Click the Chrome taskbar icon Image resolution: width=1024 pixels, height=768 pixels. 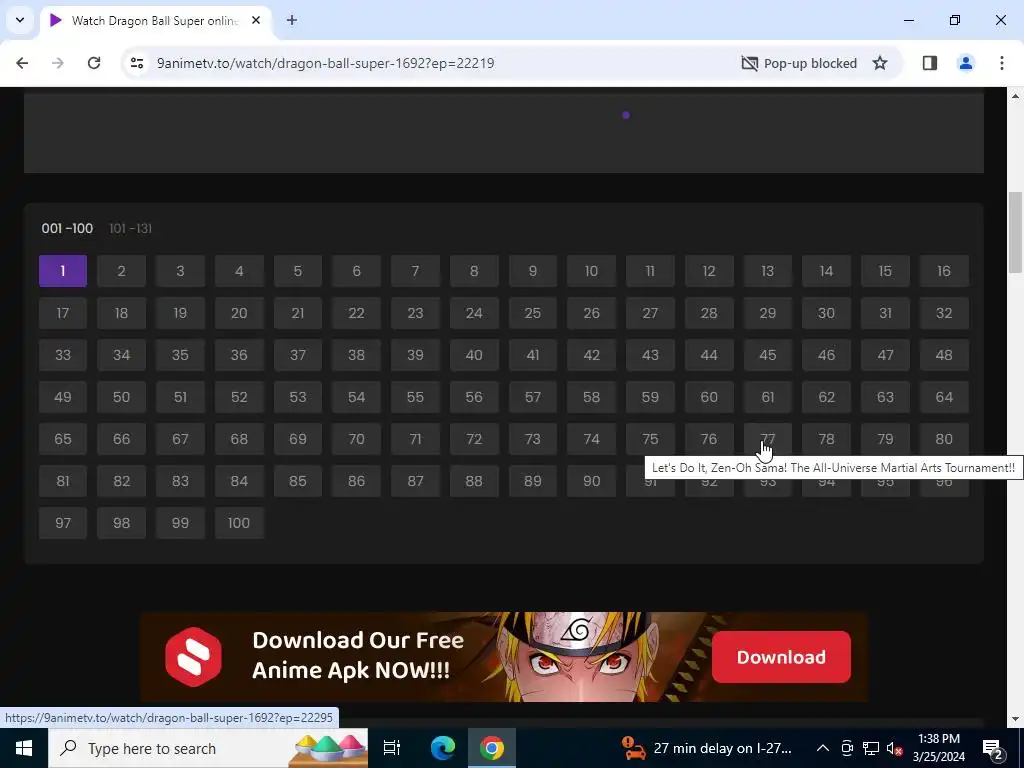(x=492, y=748)
